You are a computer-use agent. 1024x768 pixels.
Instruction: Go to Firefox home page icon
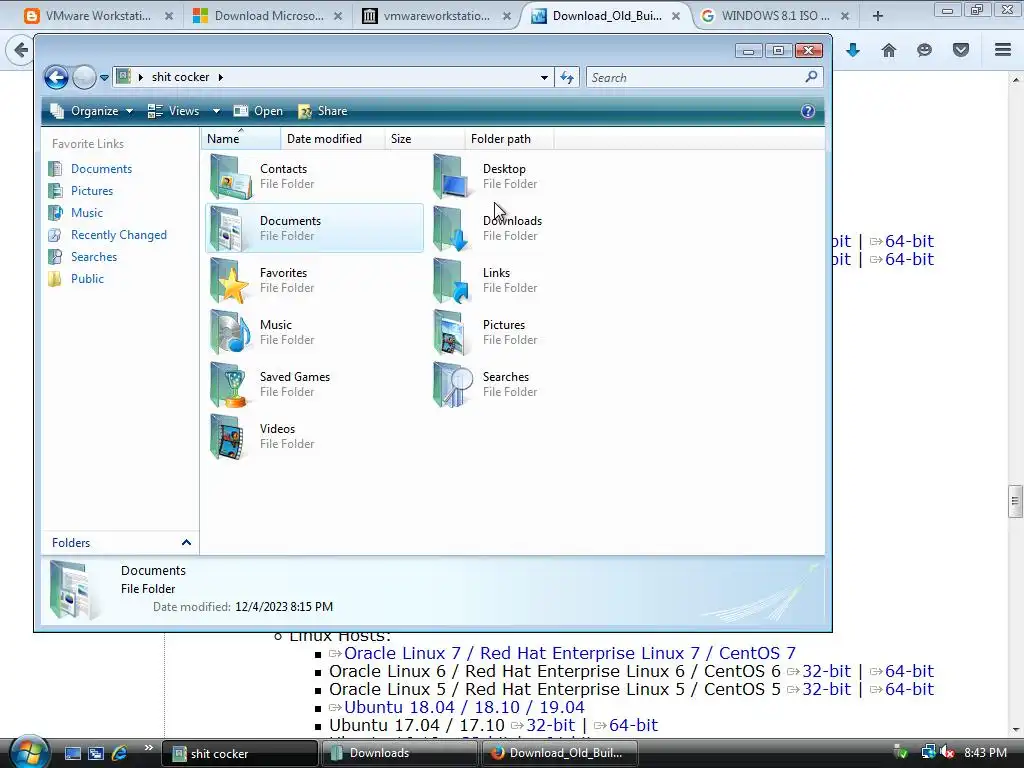[889, 50]
